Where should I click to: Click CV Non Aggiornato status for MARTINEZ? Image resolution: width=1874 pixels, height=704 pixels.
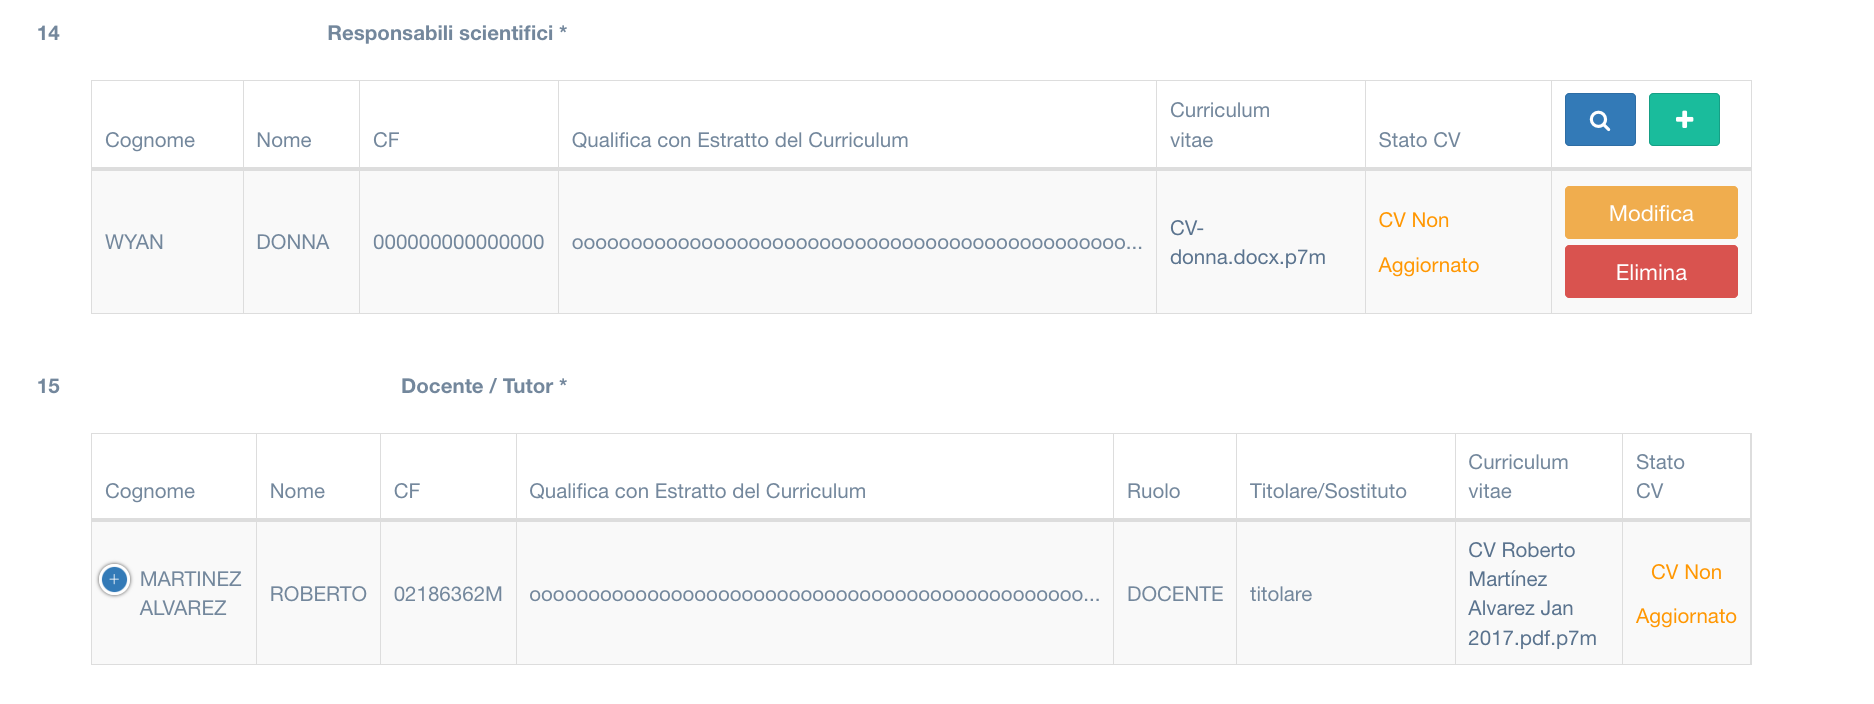pyautogui.click(x=1686, y=594)
